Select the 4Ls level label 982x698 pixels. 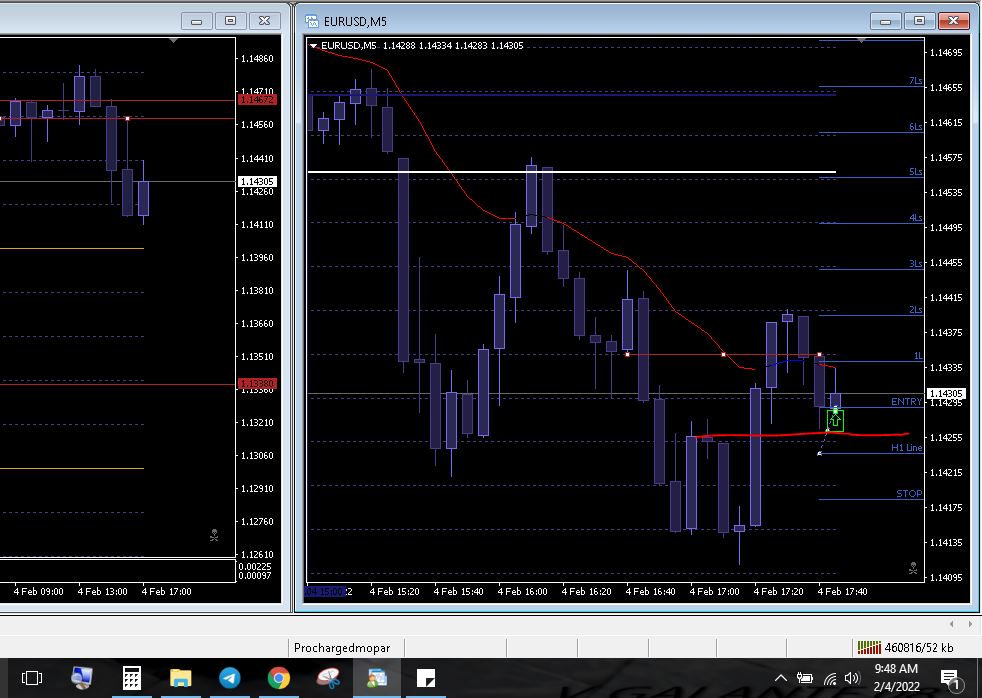pyautogui.click(x=915, y=218)
